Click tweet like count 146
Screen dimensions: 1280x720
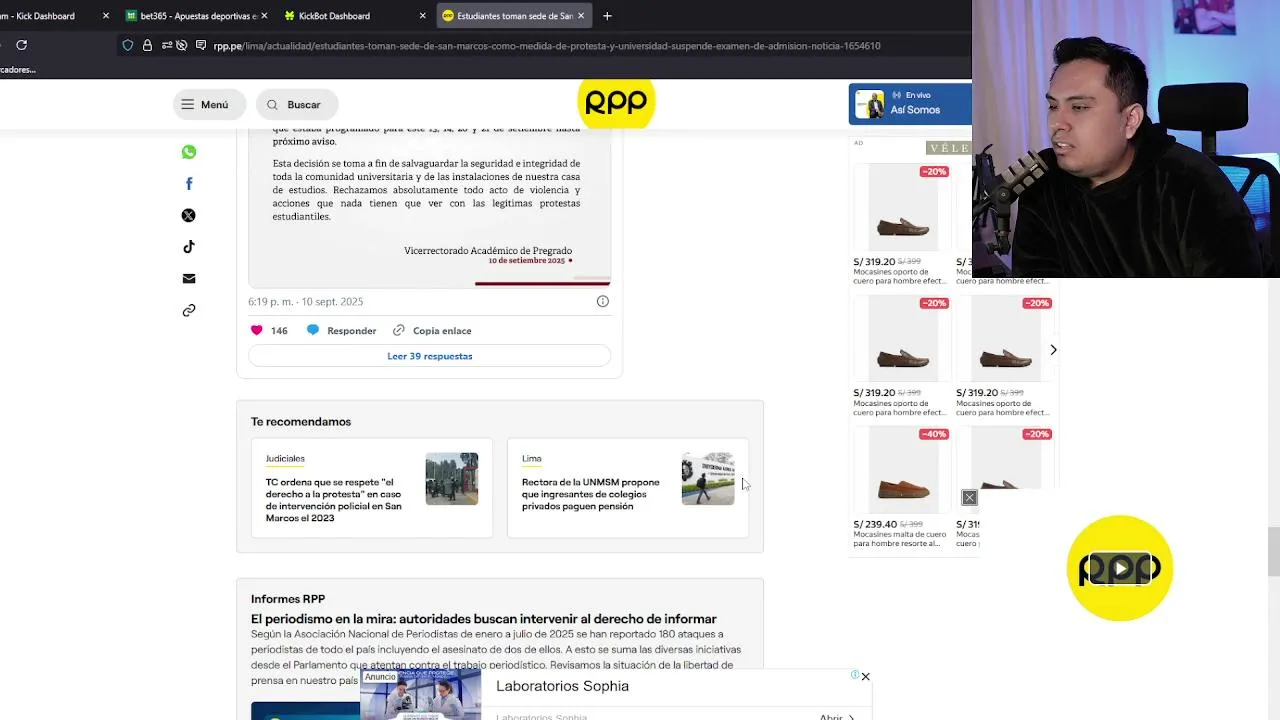(x=279, y=330)
